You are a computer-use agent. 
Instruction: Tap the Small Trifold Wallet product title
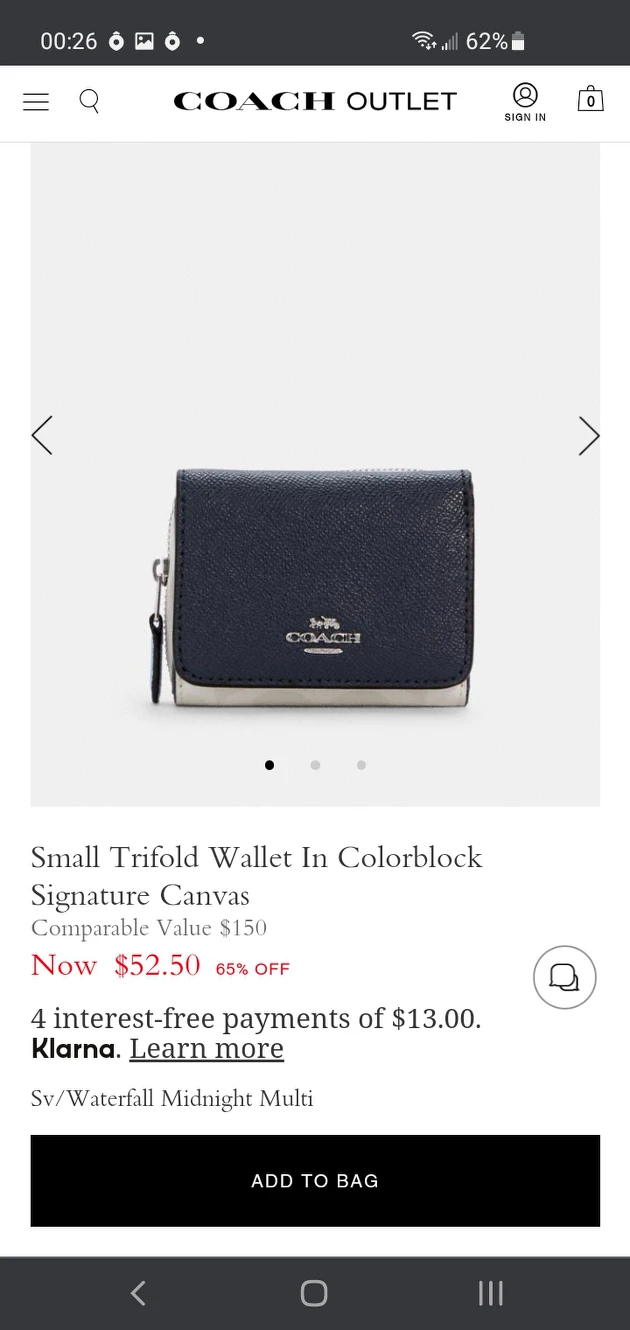tap(257, 876)
